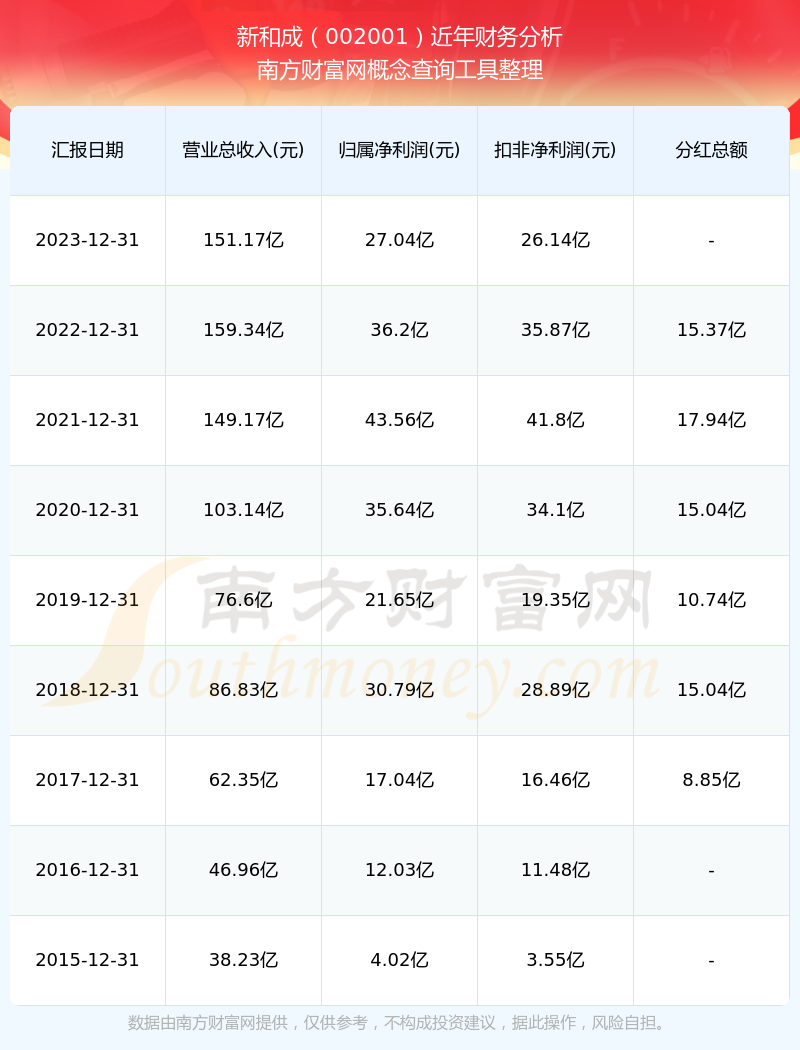Select the 11.48亿 cell
The image size is (800, 1050).
coord(556,871)
